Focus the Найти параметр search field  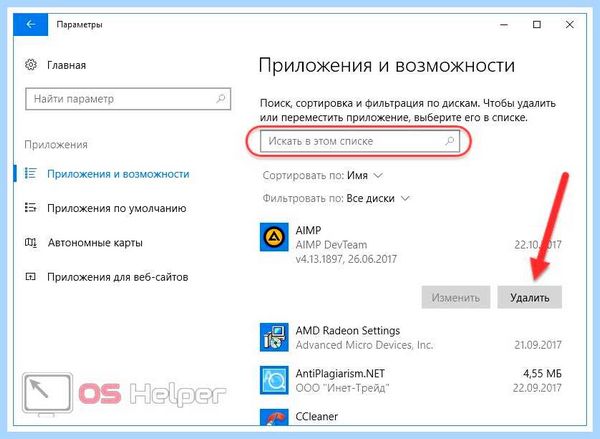click(128, 99)
